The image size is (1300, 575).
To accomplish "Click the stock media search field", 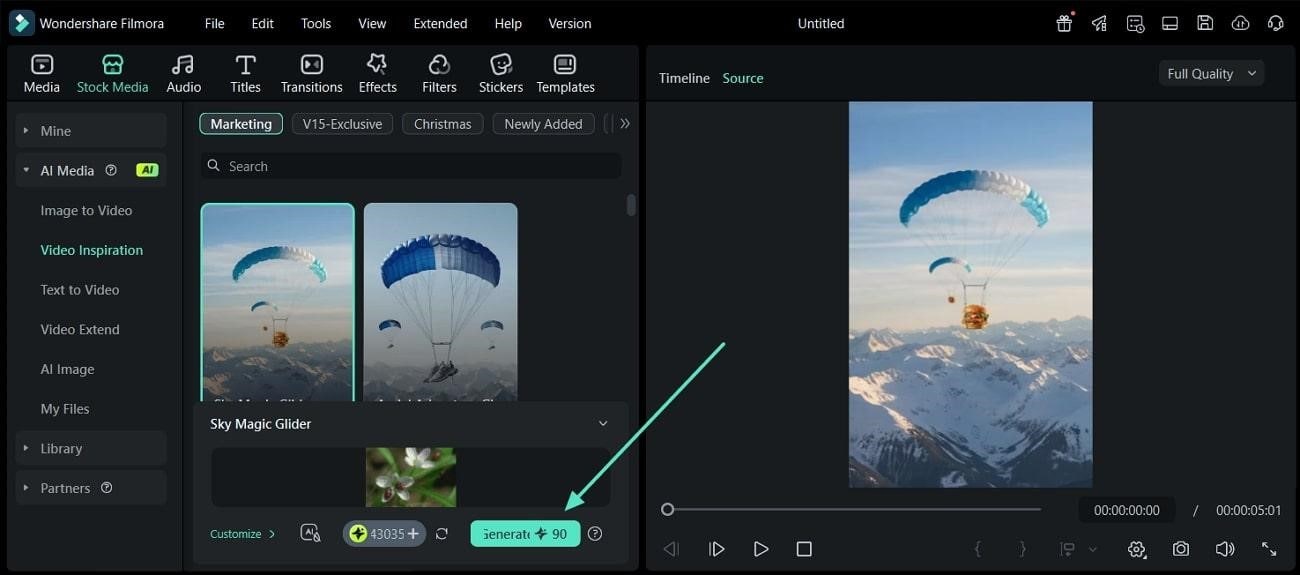I will pyautogui.click(x=411, y=166).
